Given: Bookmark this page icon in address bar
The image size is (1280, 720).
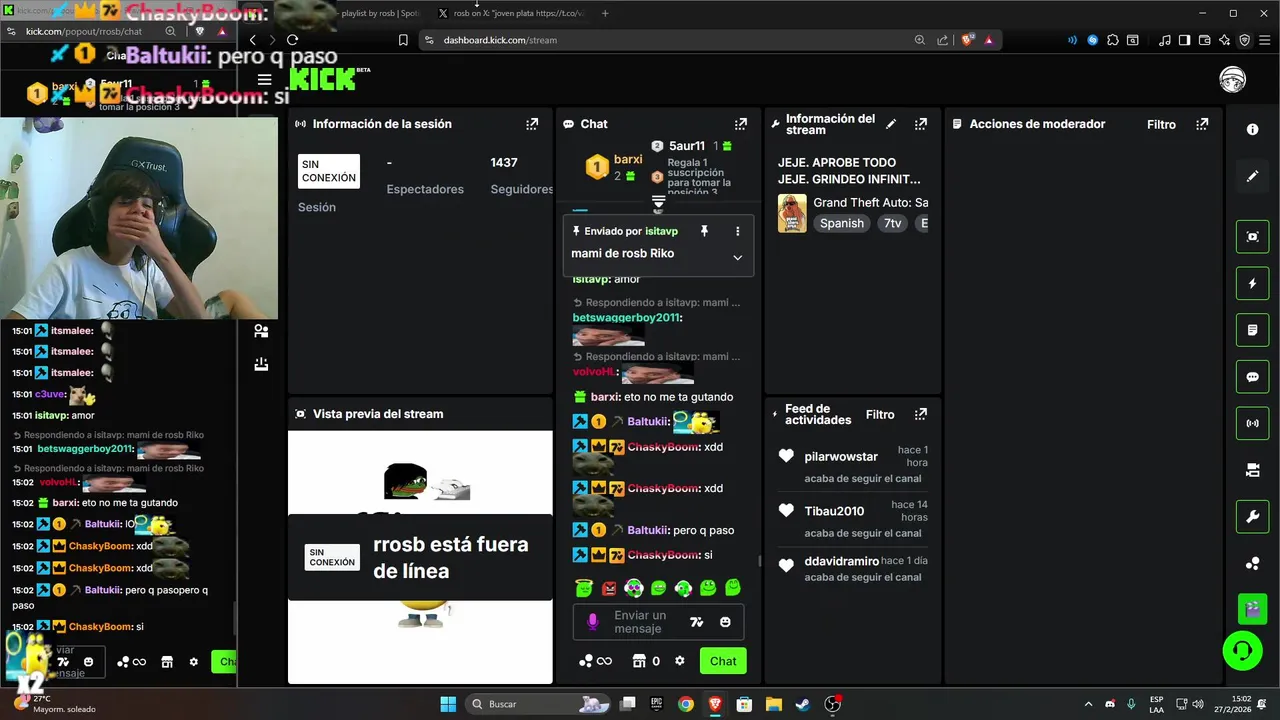Looking at the screenshot, I should point(403,40).
